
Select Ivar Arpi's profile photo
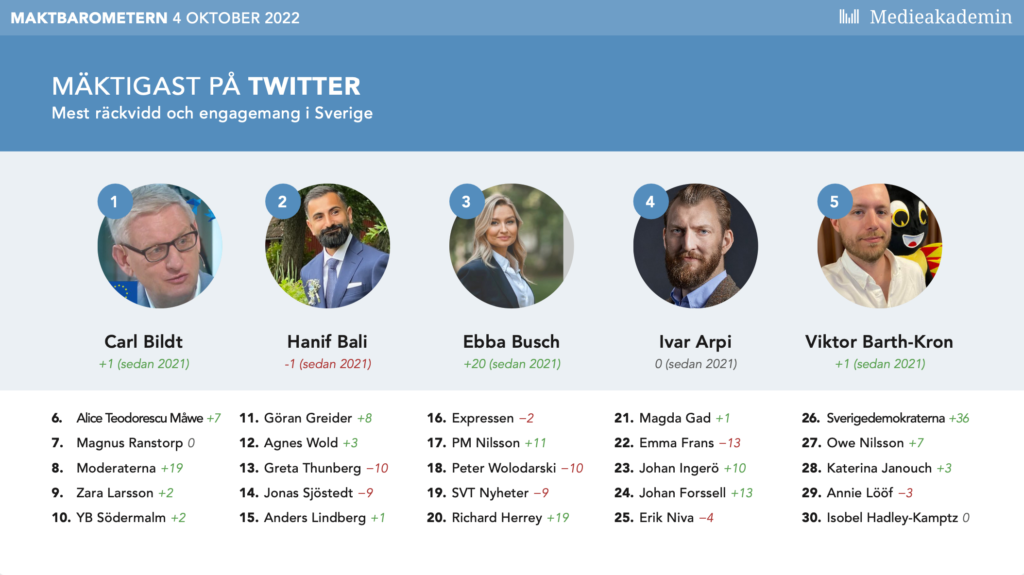coord(696,246)
